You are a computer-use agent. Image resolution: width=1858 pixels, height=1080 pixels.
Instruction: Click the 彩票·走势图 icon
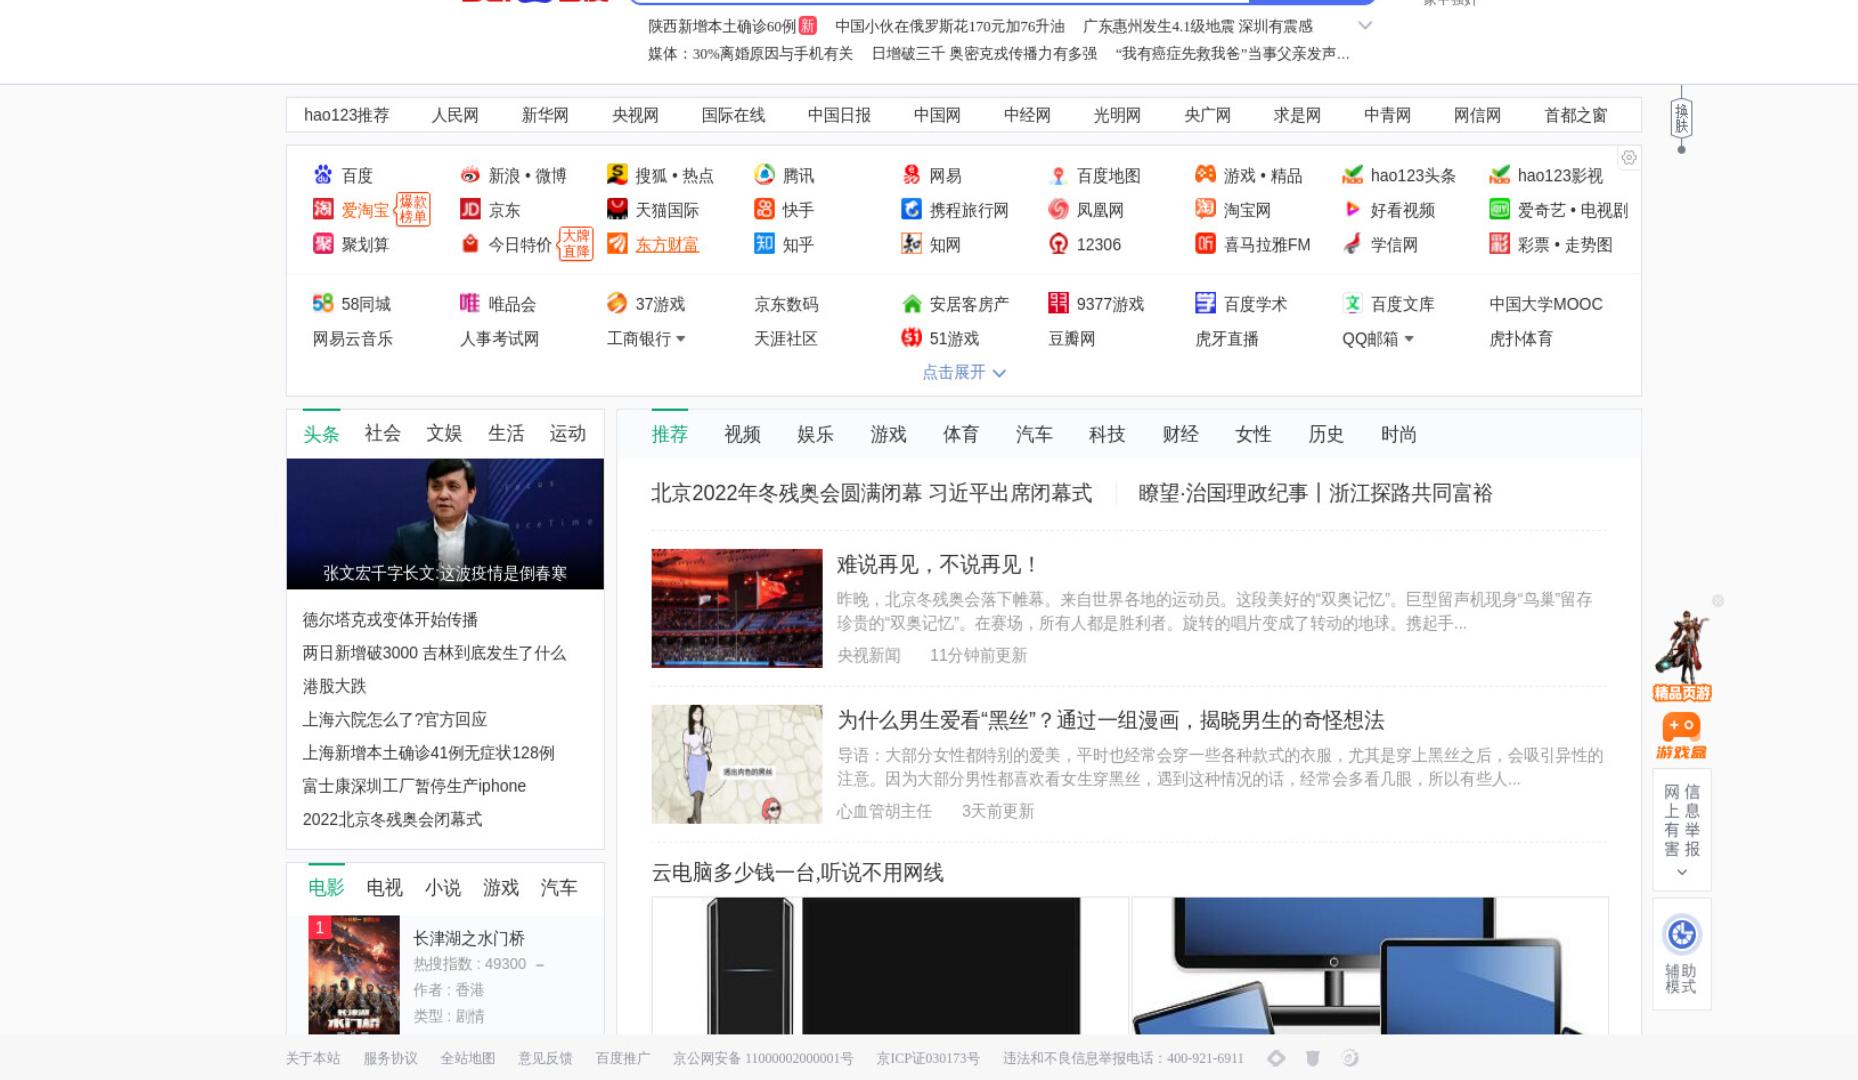click(1499, 243)
